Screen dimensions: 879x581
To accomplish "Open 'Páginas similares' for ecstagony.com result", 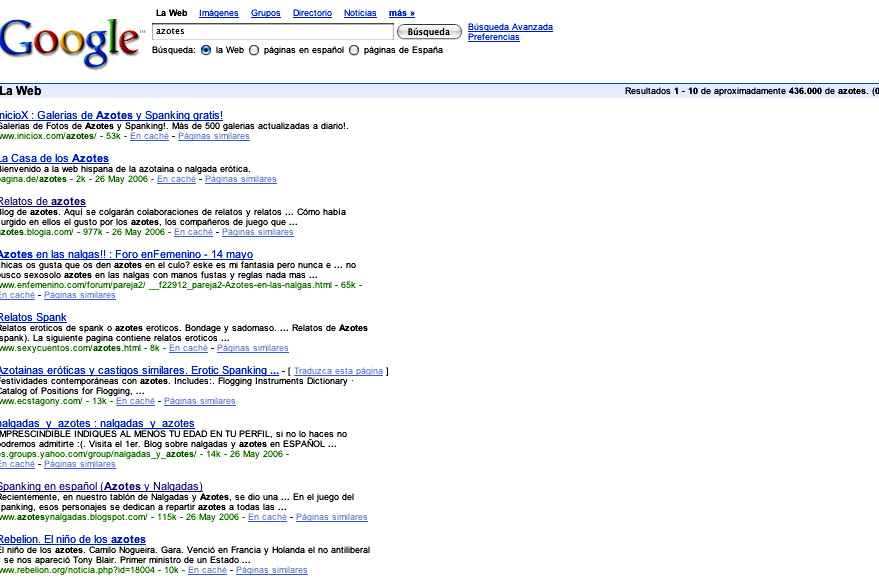I will coord(200,401).
